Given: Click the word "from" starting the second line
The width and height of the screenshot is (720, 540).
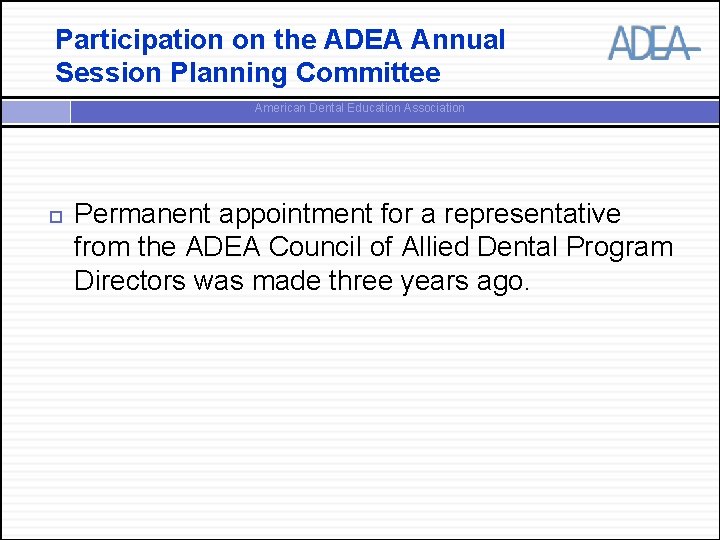Looking at the screenshot, I should point(97,247).
